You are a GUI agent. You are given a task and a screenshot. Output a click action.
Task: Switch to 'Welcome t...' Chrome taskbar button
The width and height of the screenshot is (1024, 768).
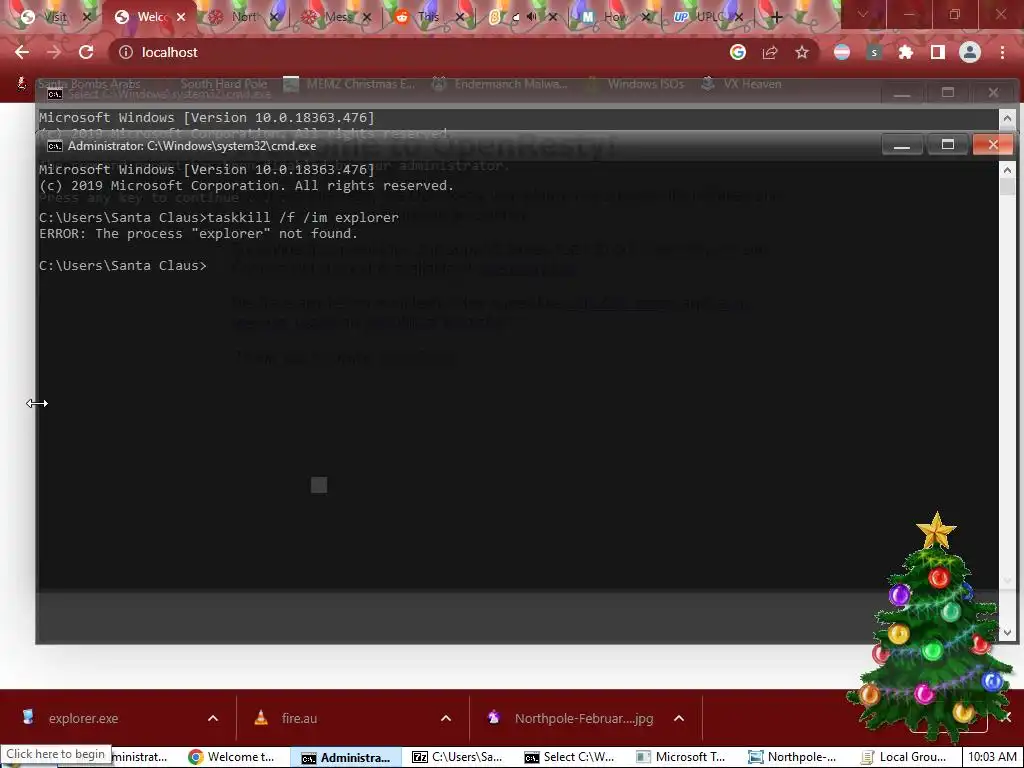[233, 757]
